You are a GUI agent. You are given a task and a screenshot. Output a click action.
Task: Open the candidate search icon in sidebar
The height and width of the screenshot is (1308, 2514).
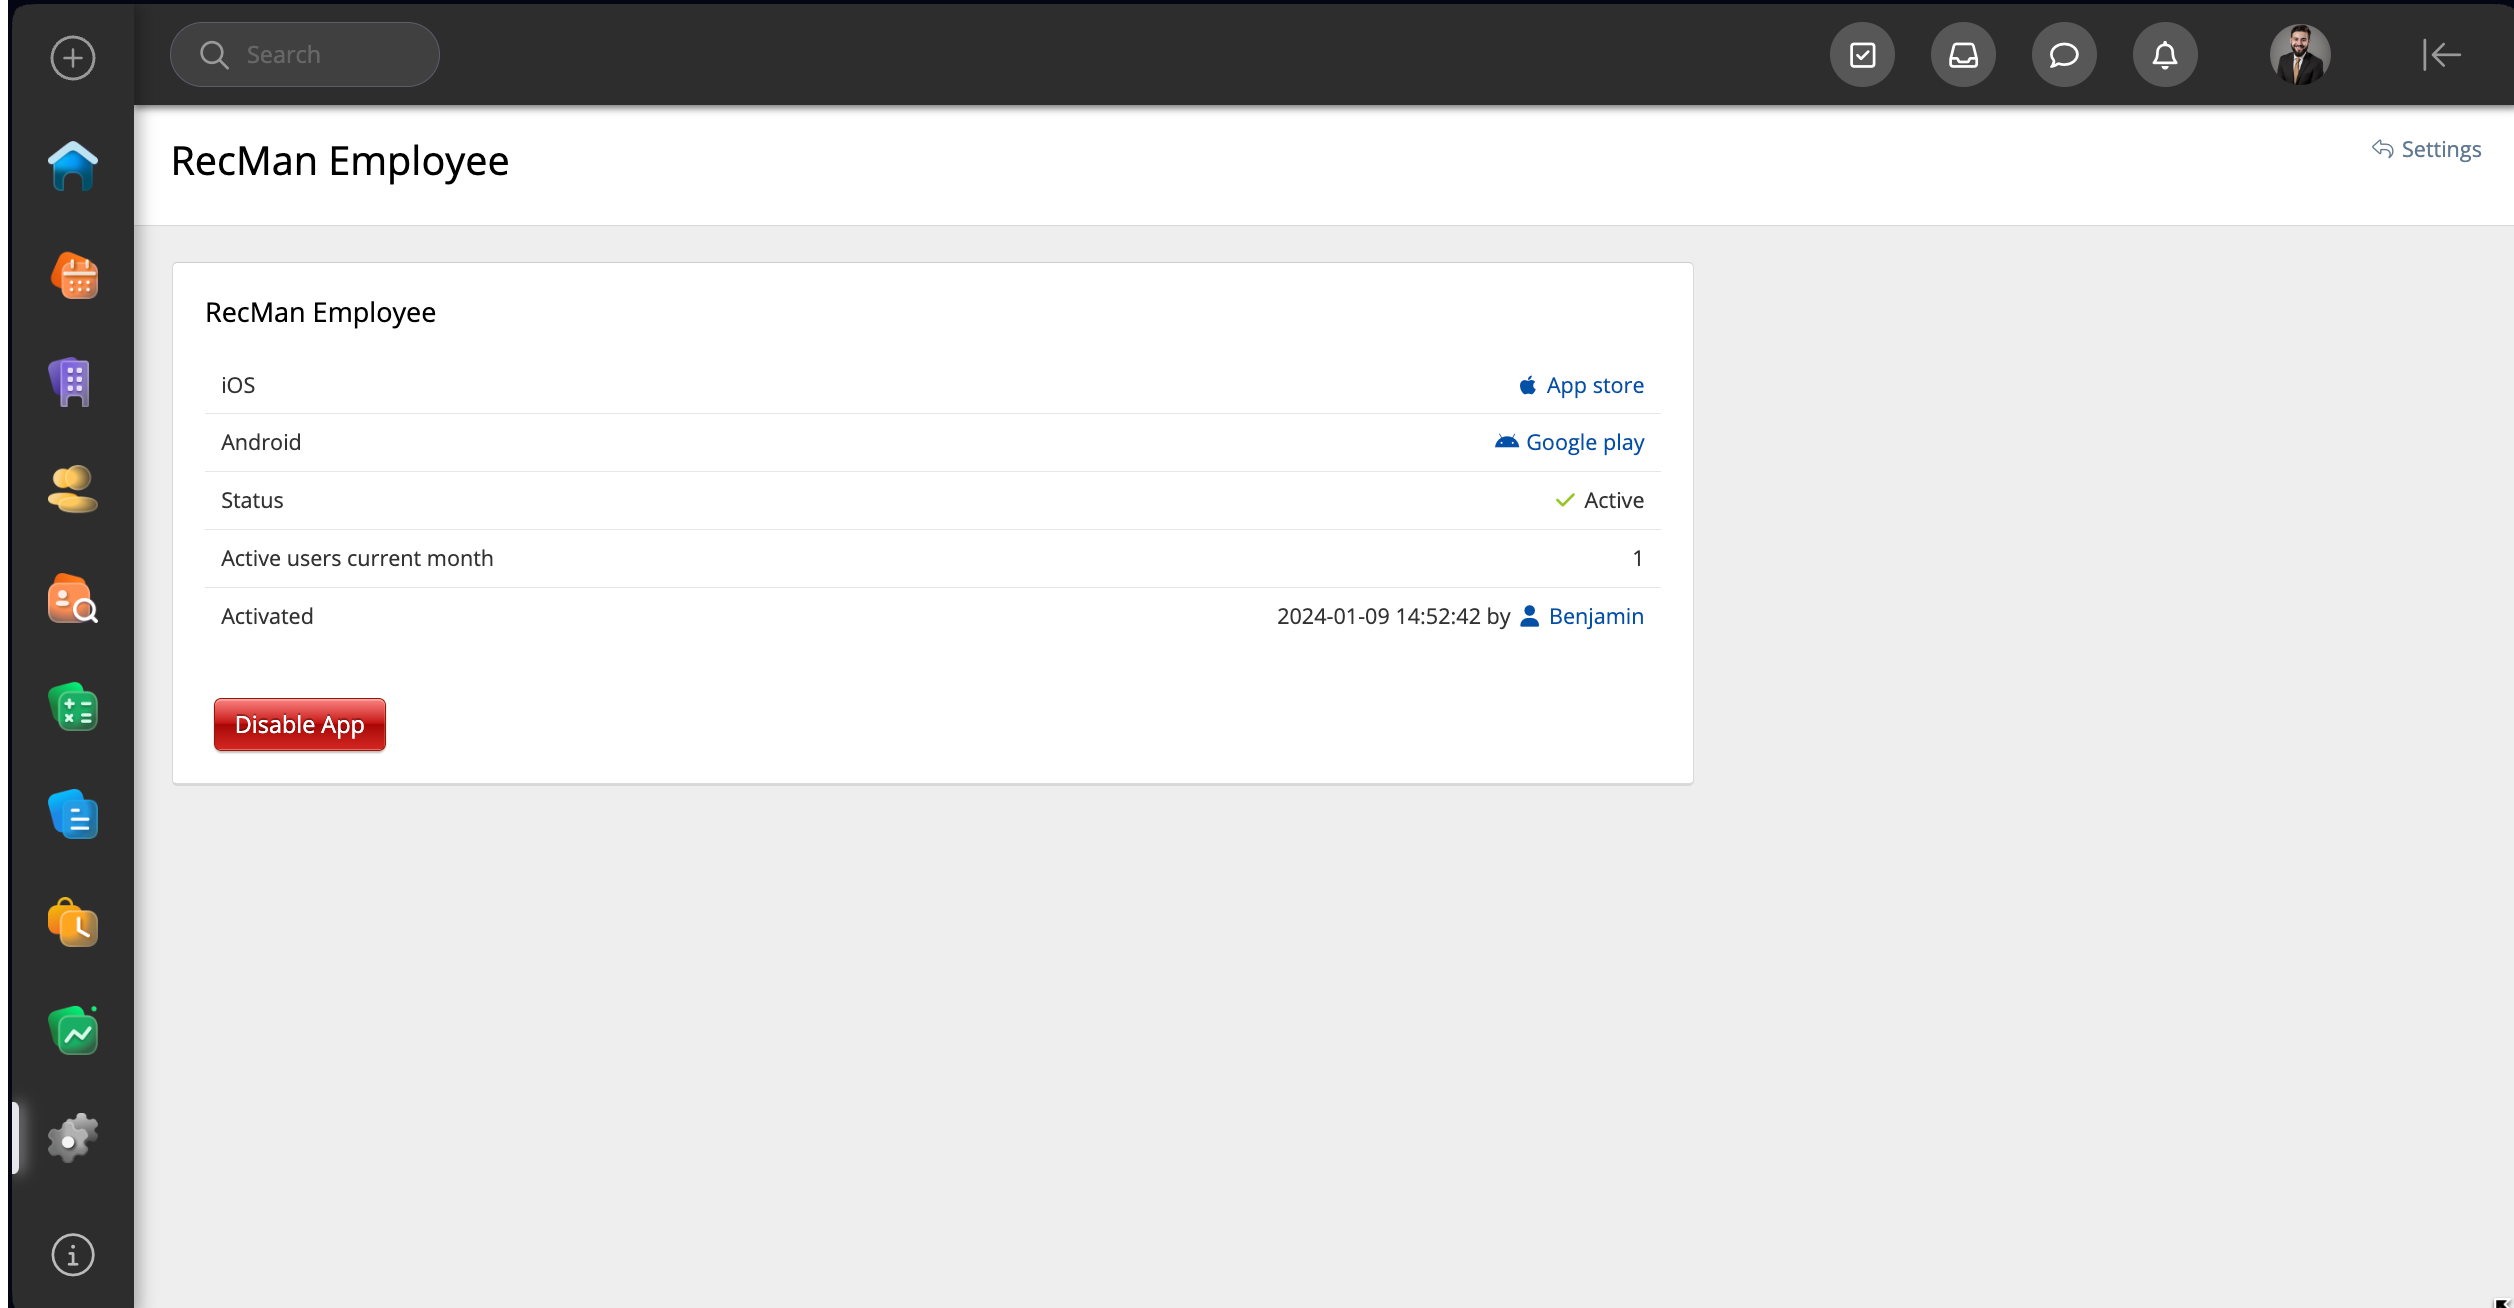tap(73, 599)
